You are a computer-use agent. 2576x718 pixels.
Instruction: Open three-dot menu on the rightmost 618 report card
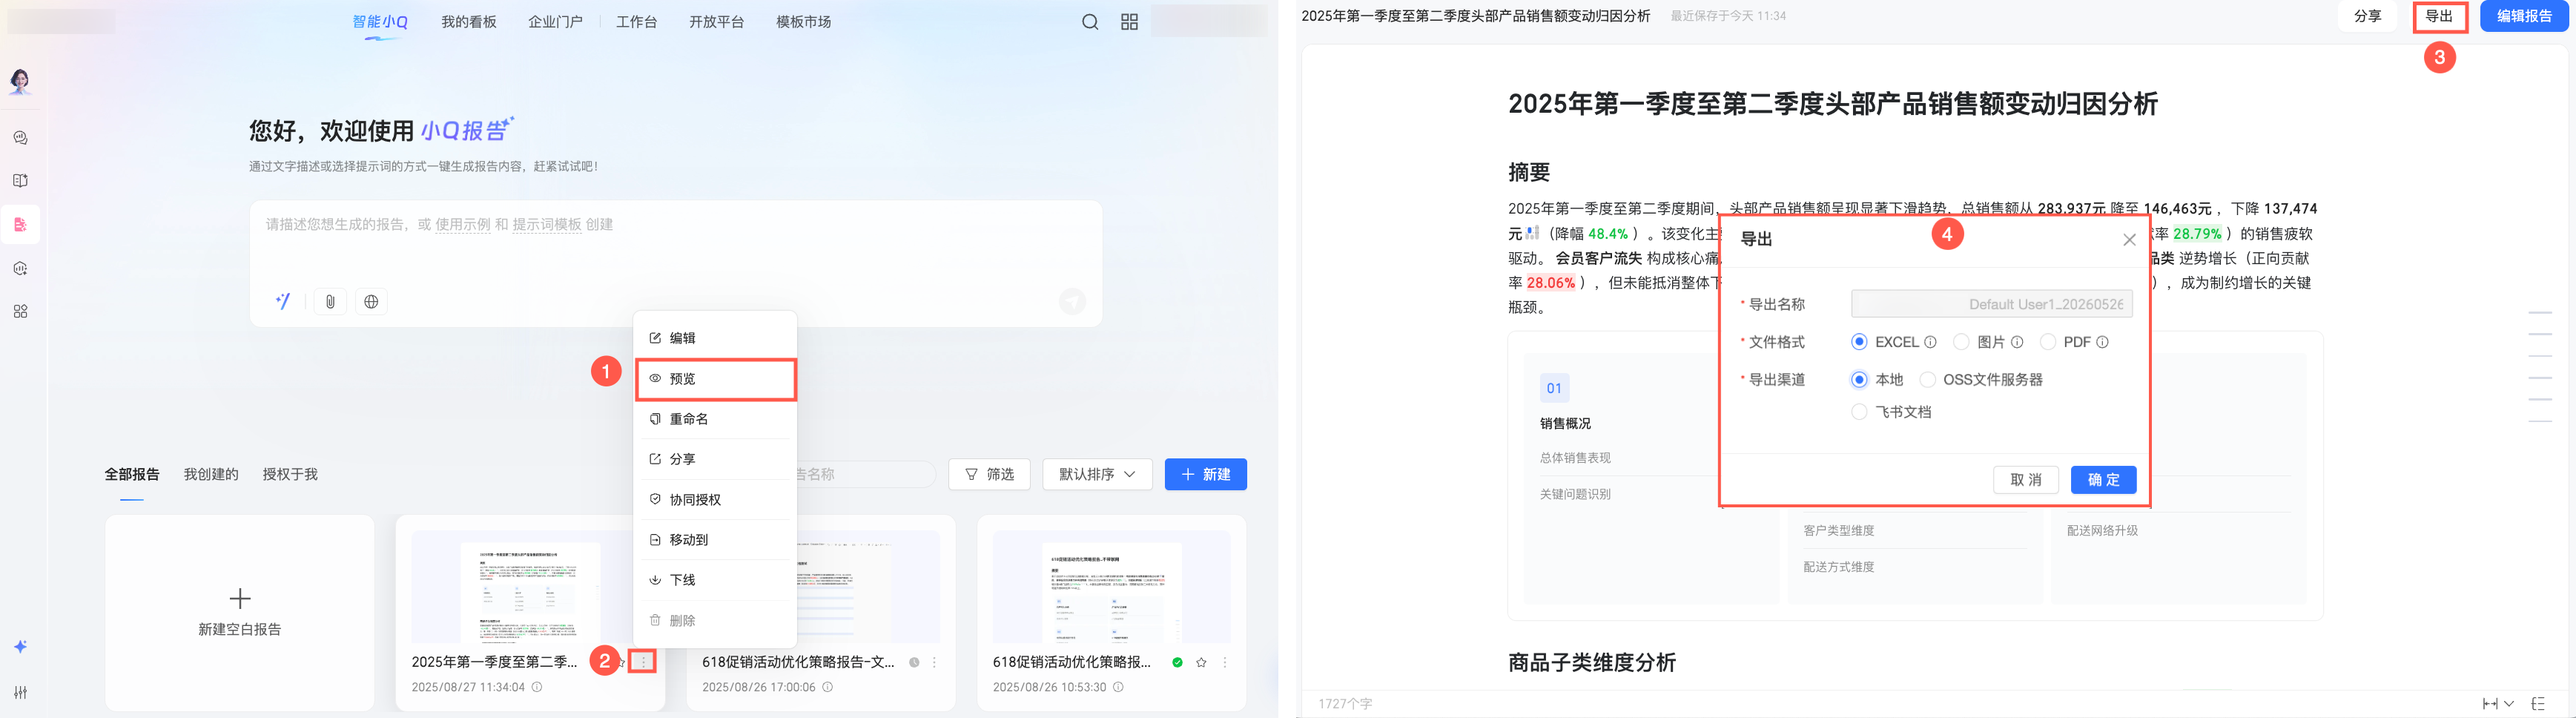point(1225,662)
